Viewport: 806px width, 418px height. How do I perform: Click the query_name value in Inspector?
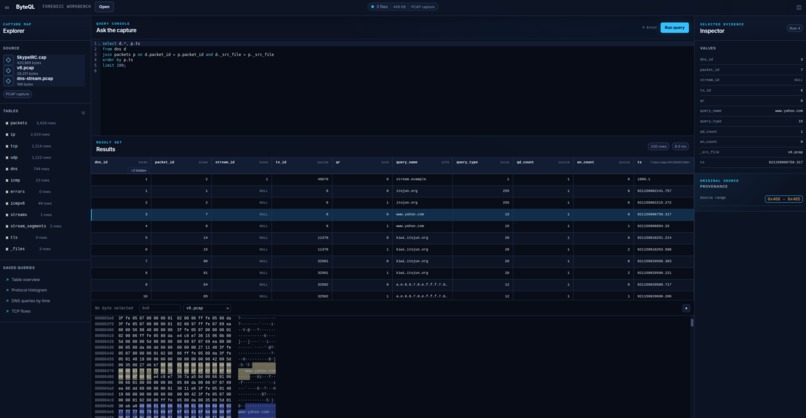789,111
